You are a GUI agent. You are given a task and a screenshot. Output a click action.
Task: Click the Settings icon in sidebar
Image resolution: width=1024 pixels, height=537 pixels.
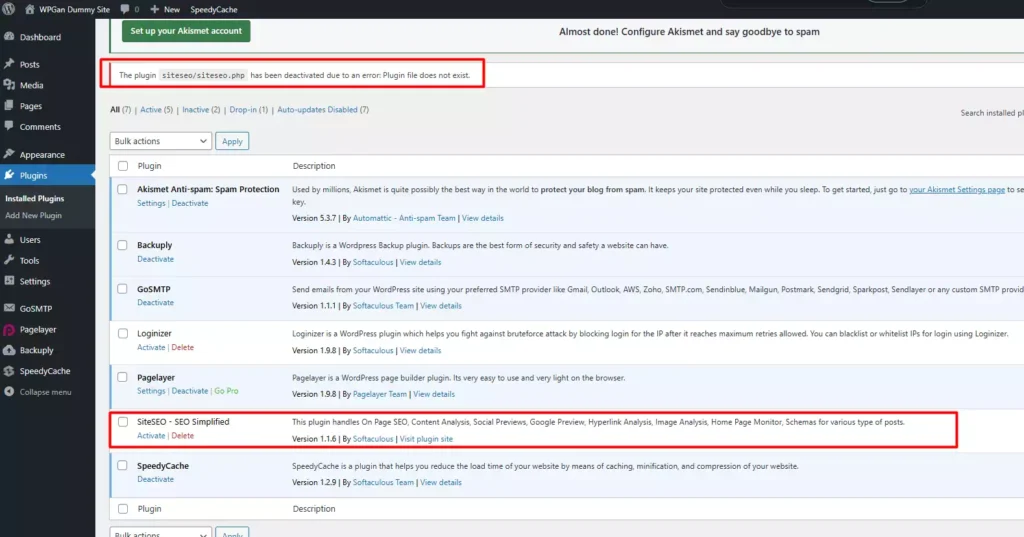9,281
